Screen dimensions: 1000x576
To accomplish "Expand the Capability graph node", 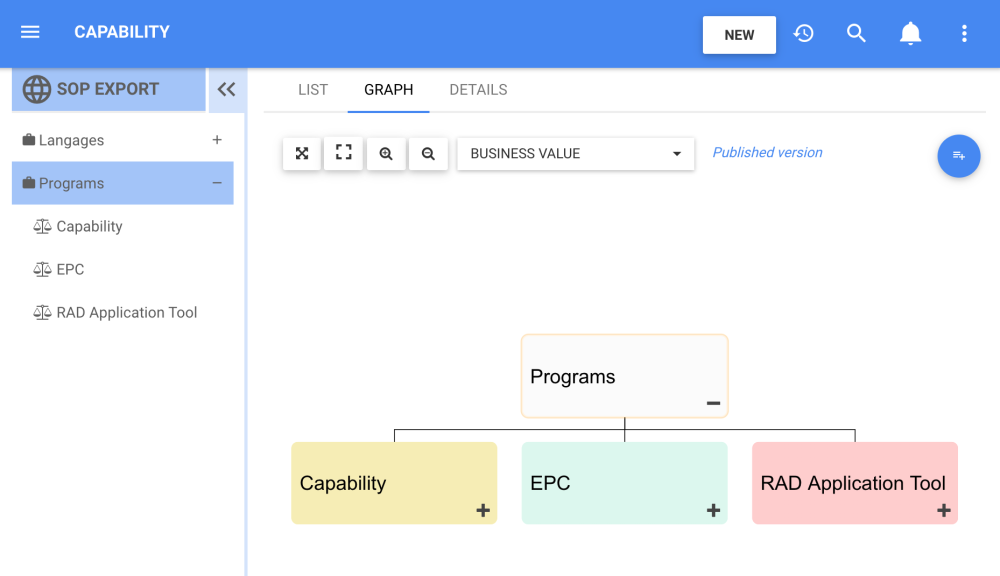I will tap(483, 510).
